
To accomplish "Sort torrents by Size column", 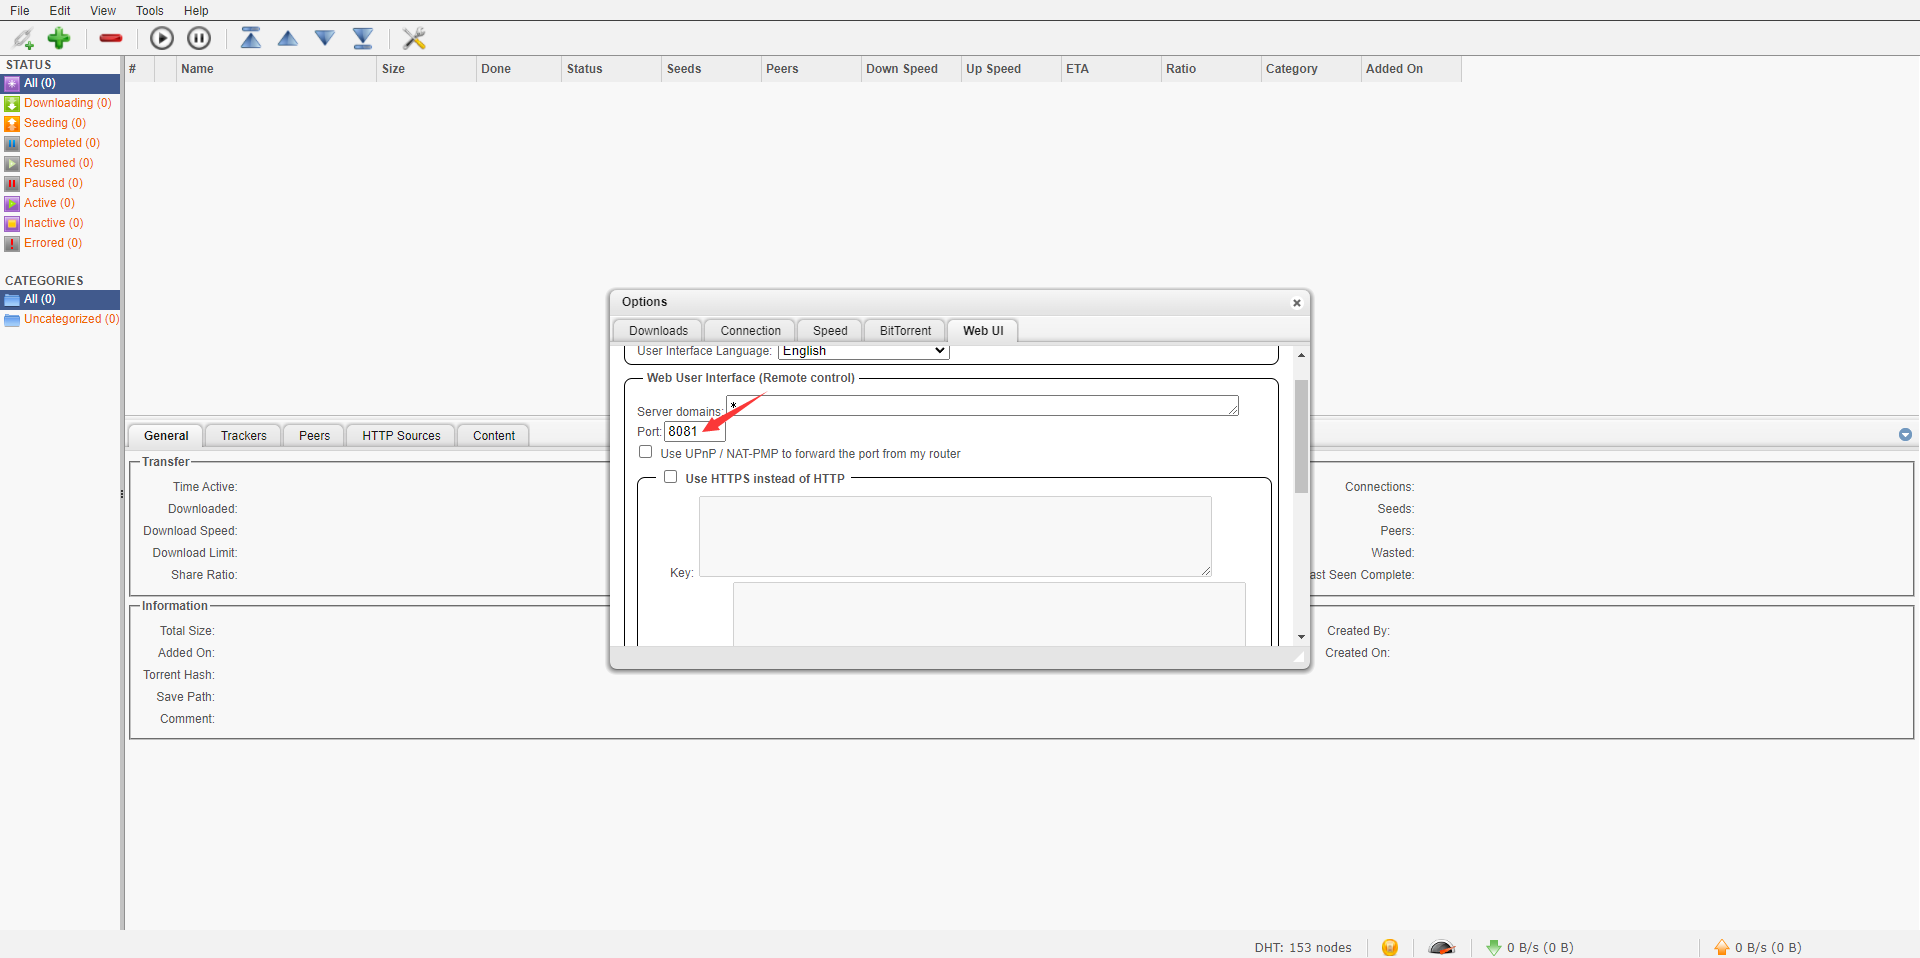I will (426, 69).
